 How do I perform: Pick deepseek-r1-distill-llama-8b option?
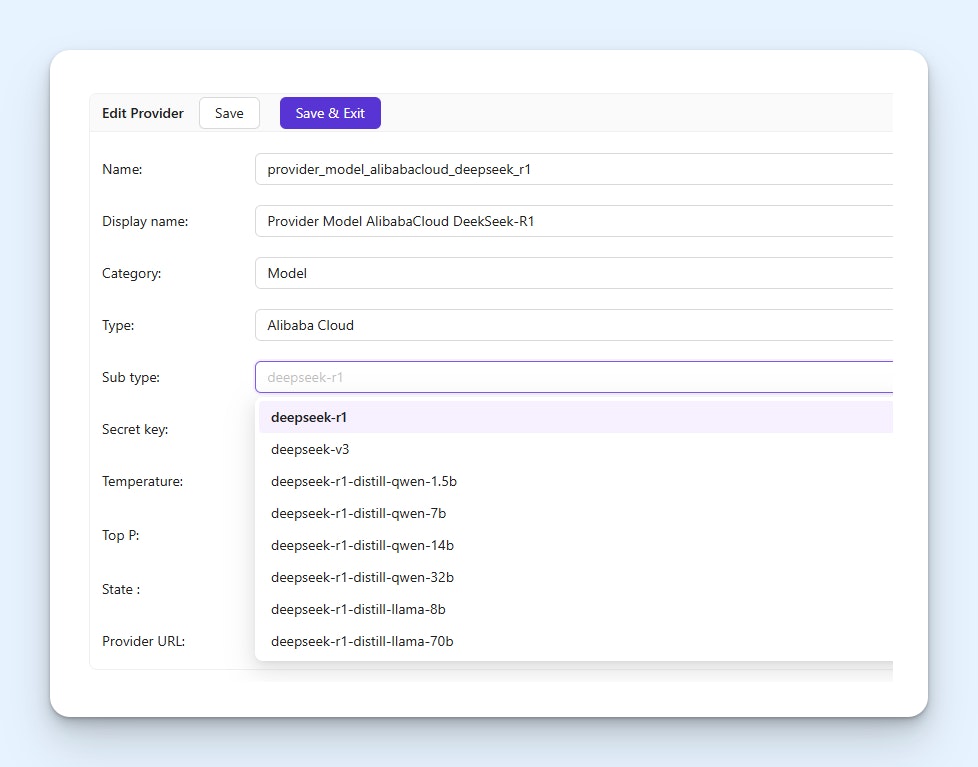pos(358,609)
